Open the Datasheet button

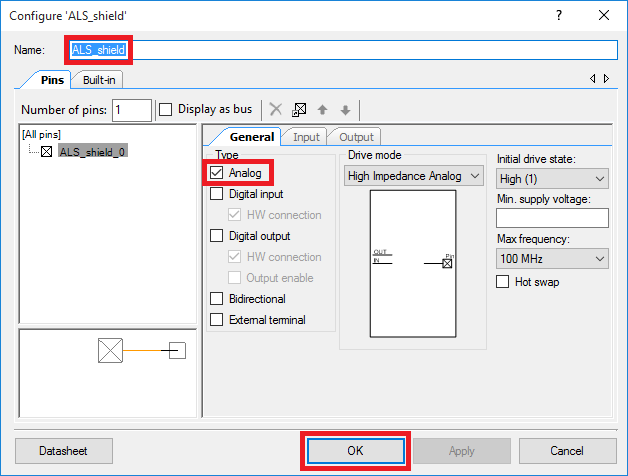tap(64, 451)
